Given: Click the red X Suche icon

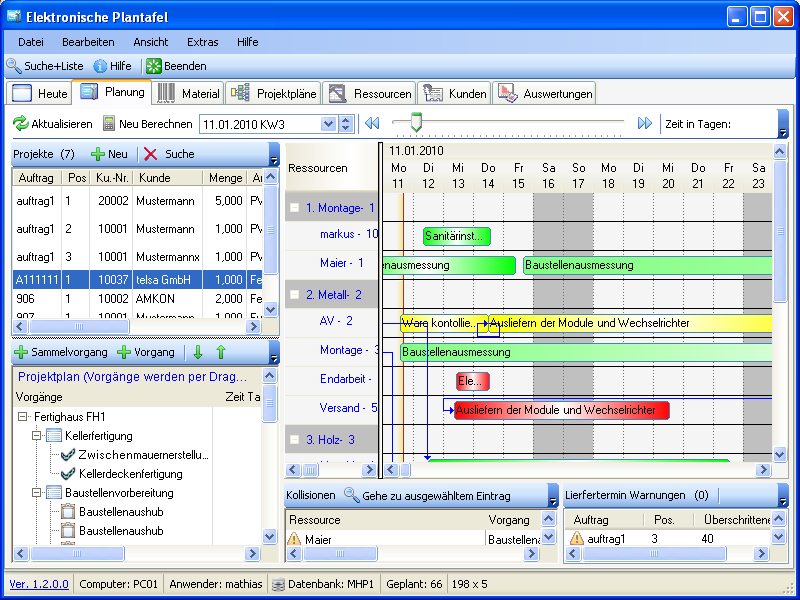Looking at the screenshot, I should pos(150,154).
